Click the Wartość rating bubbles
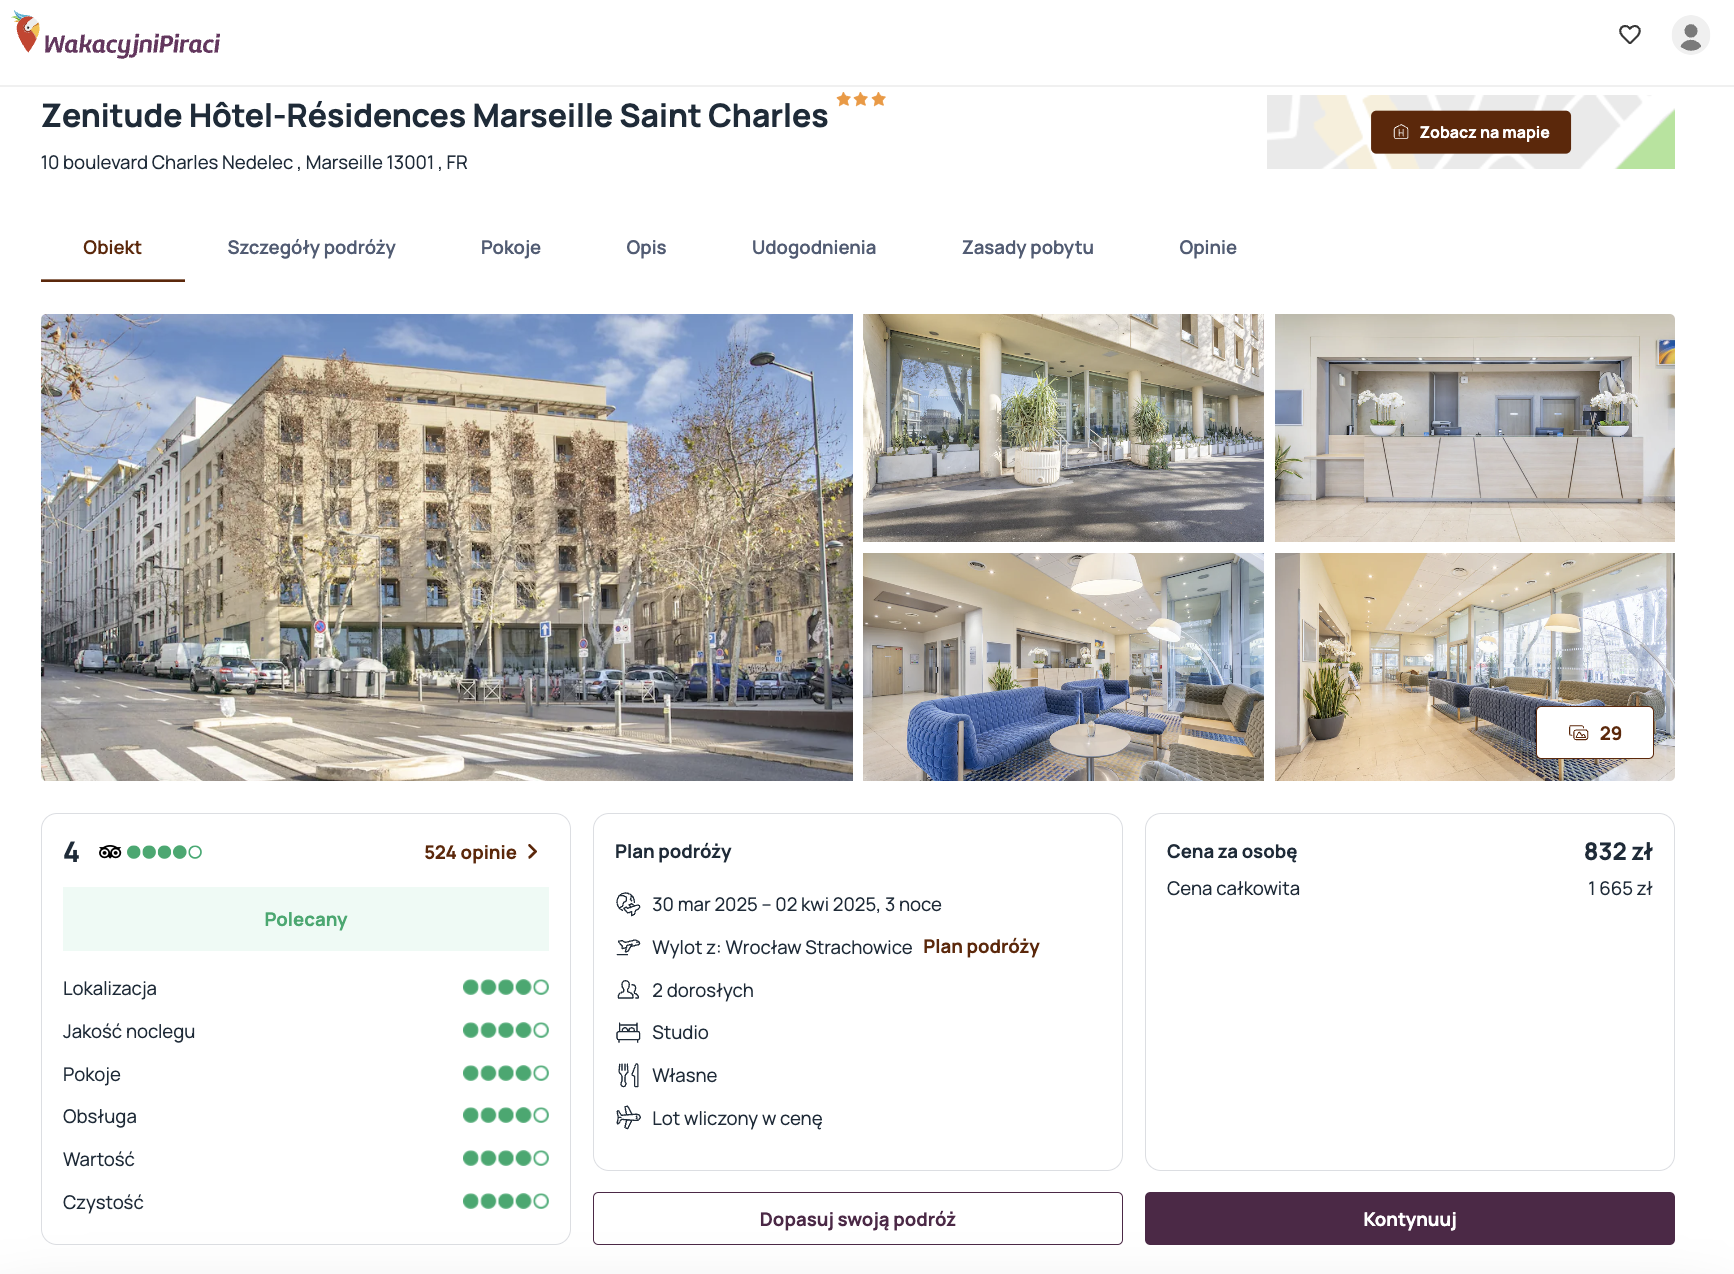 [x=506, y=1159]
